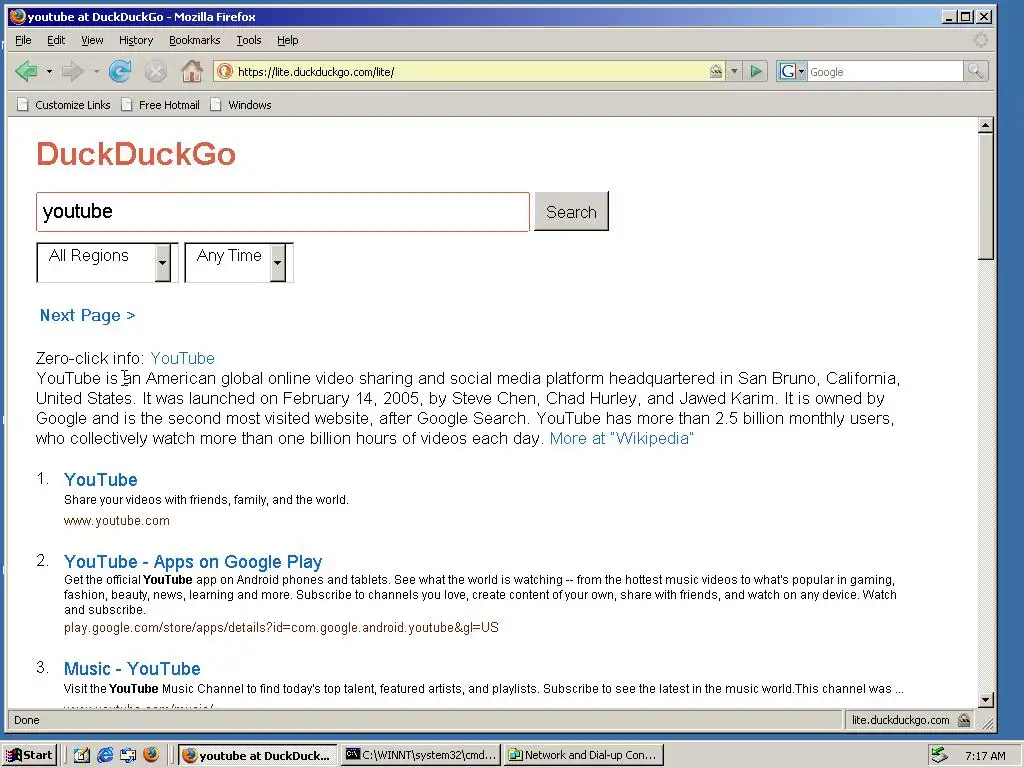The height and width of the screenshot is (768, 1024).
Task: Click the Start button
Action: (30, 756)
